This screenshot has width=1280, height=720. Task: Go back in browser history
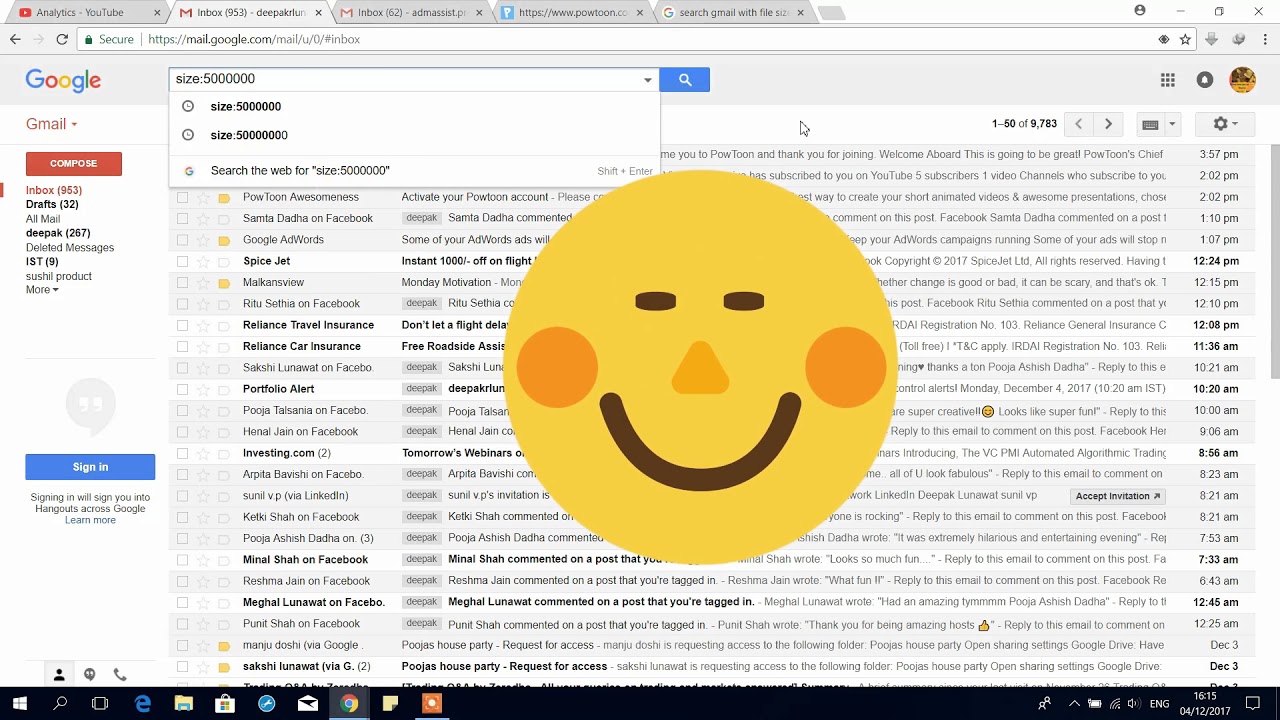click(x=15, y=39)
